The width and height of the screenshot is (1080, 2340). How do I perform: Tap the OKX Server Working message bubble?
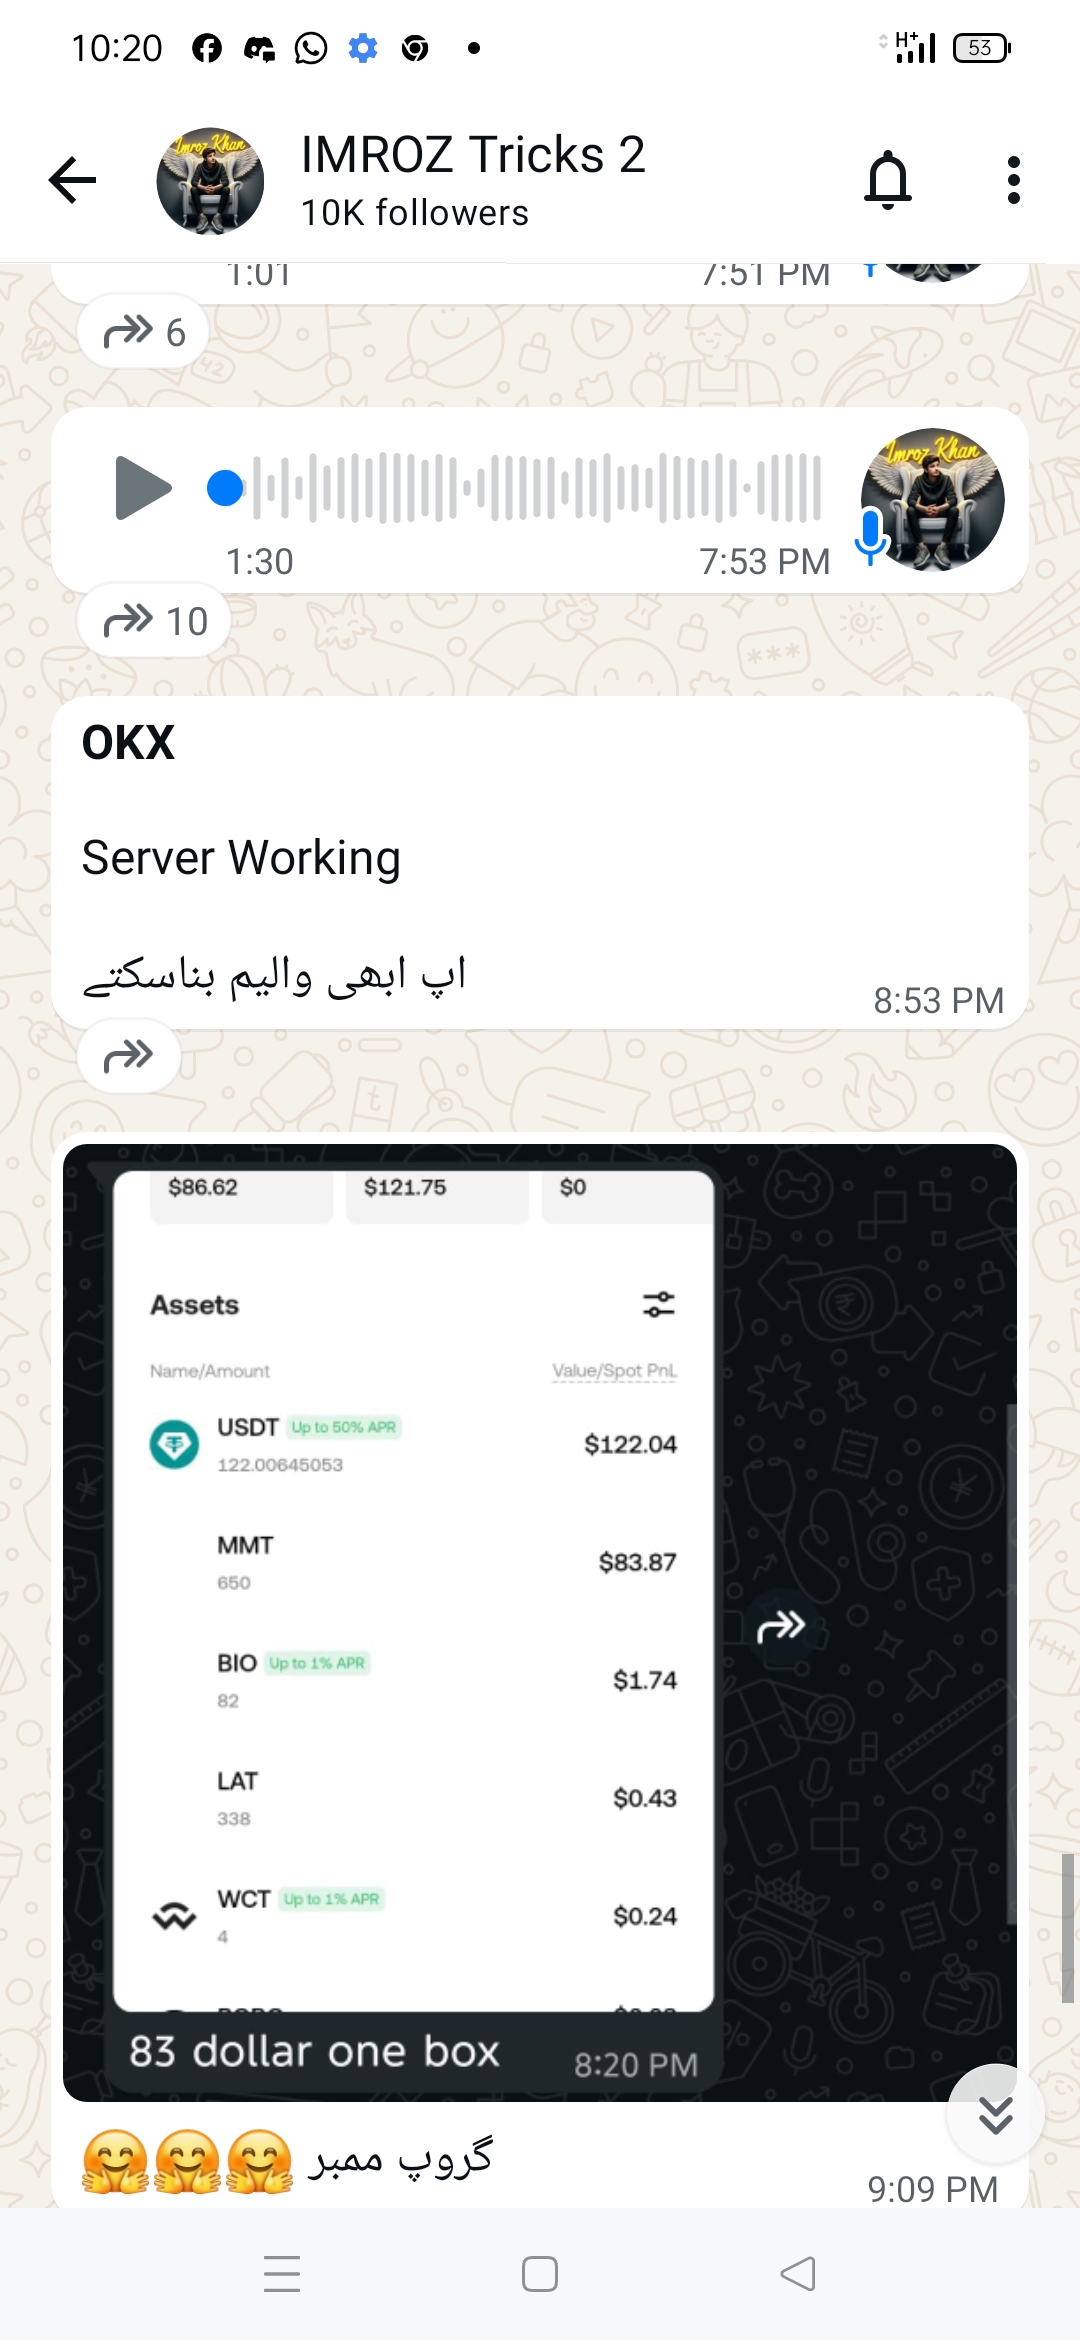coord(540,862)
